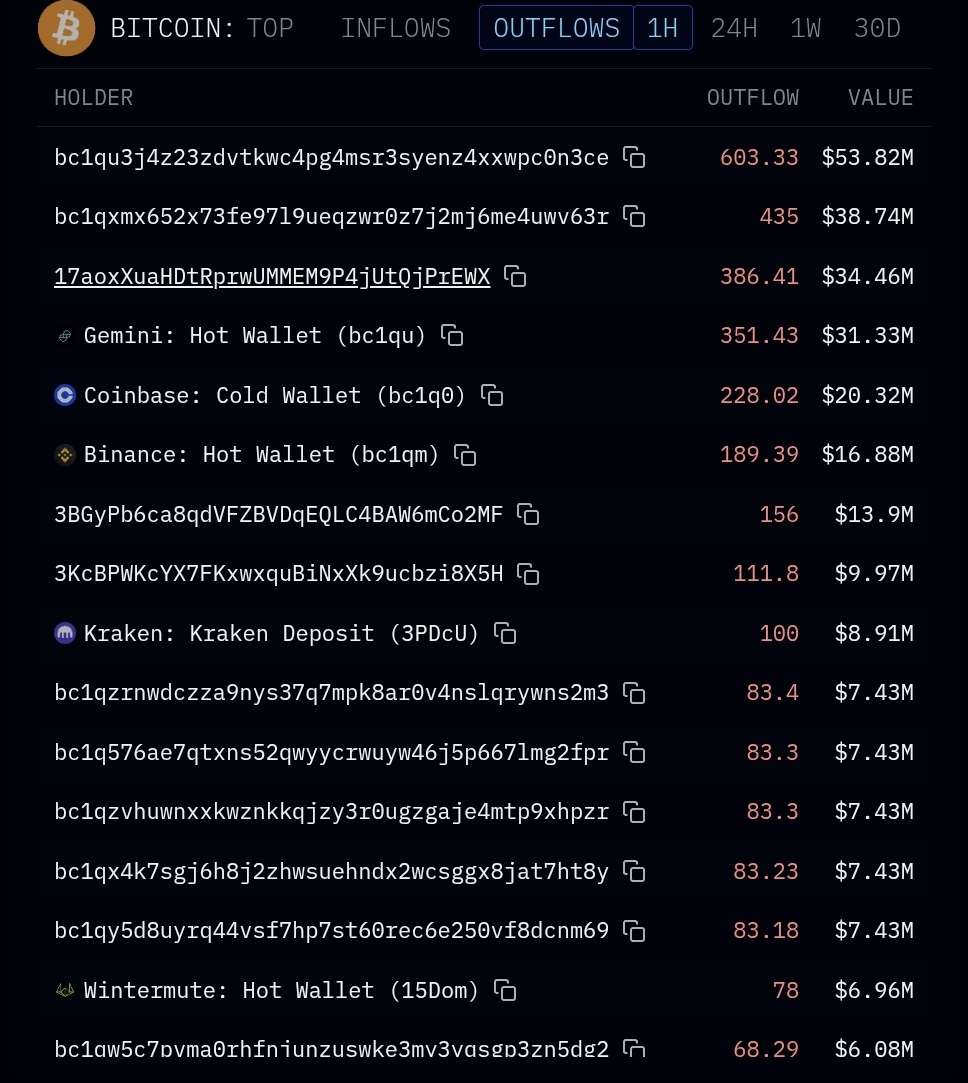968x1083 pixels.
Task: Set timeframe to 1W
Action: tap(805, 28)
